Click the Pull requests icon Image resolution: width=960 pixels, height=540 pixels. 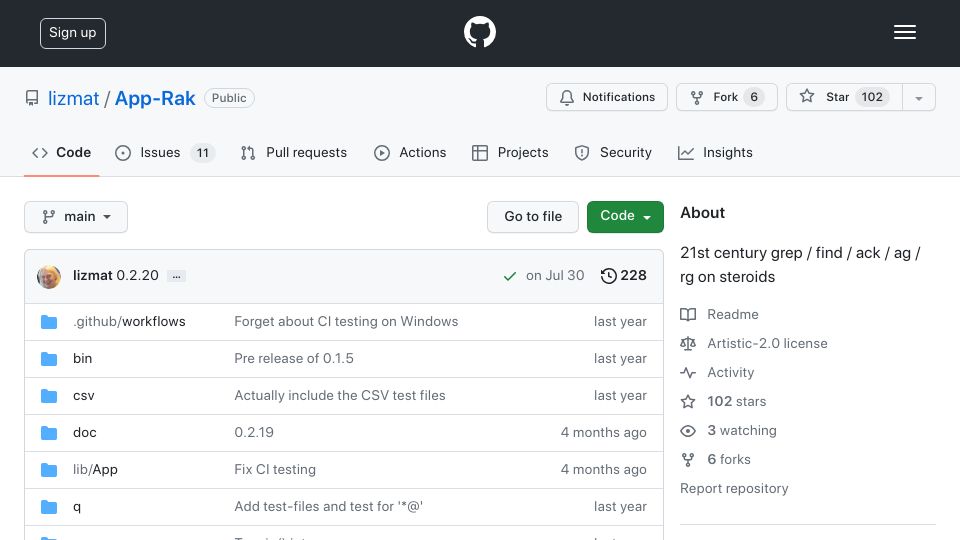pos(248,153)
